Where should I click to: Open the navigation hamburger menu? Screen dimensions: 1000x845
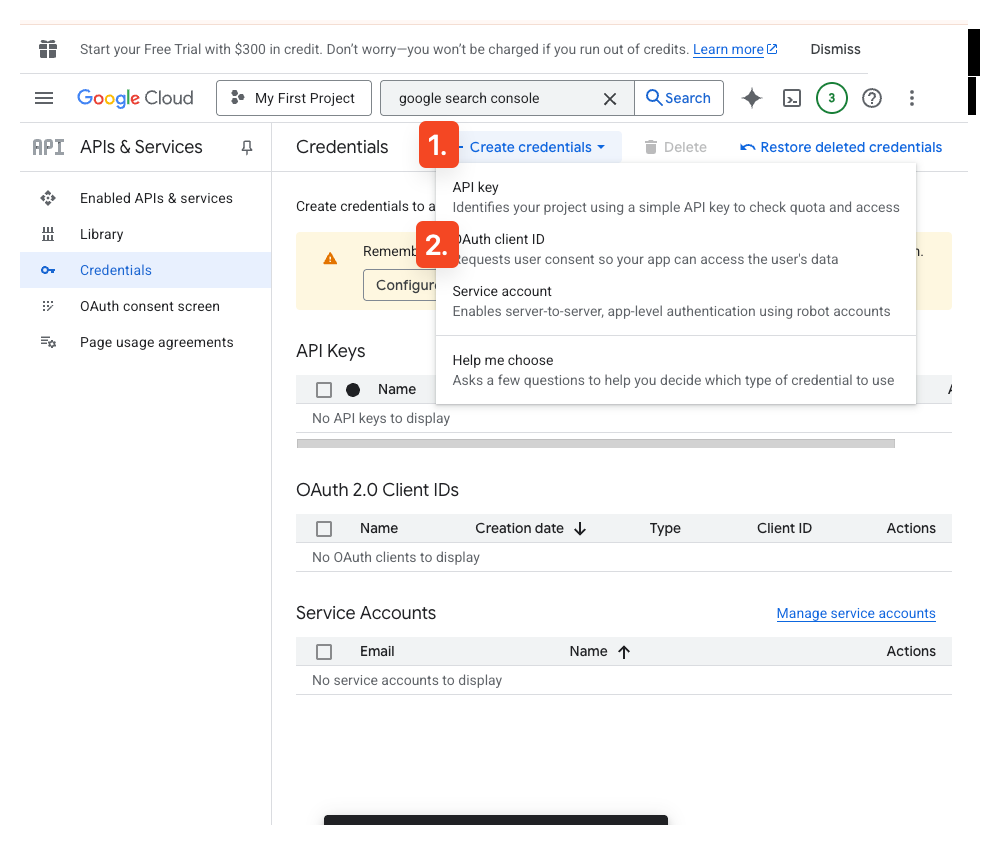coord(44,98)
